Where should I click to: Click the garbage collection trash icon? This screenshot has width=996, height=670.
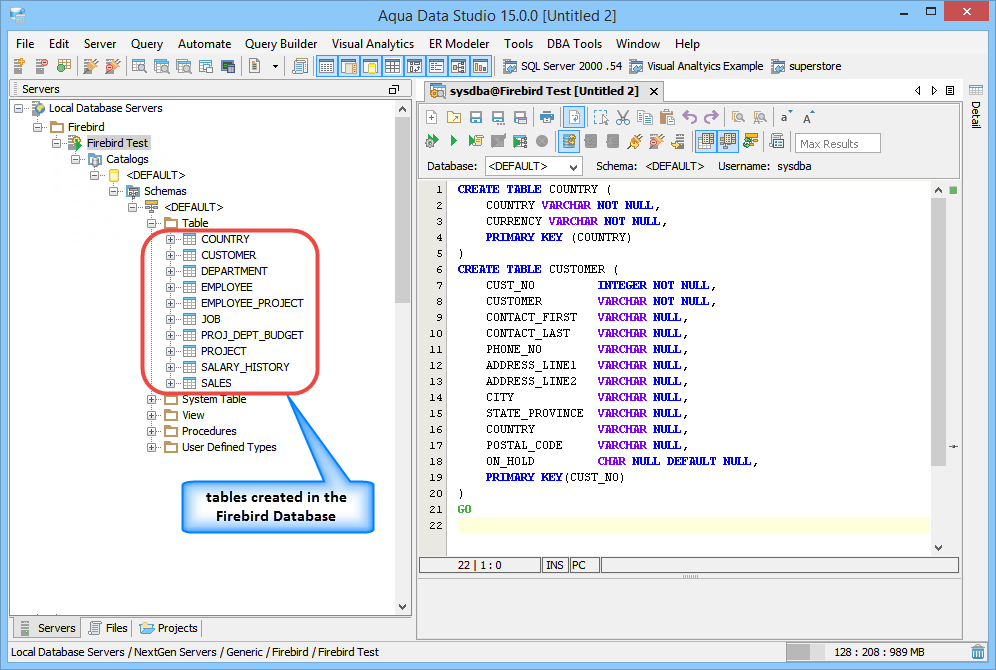click(x=977, y=652)
